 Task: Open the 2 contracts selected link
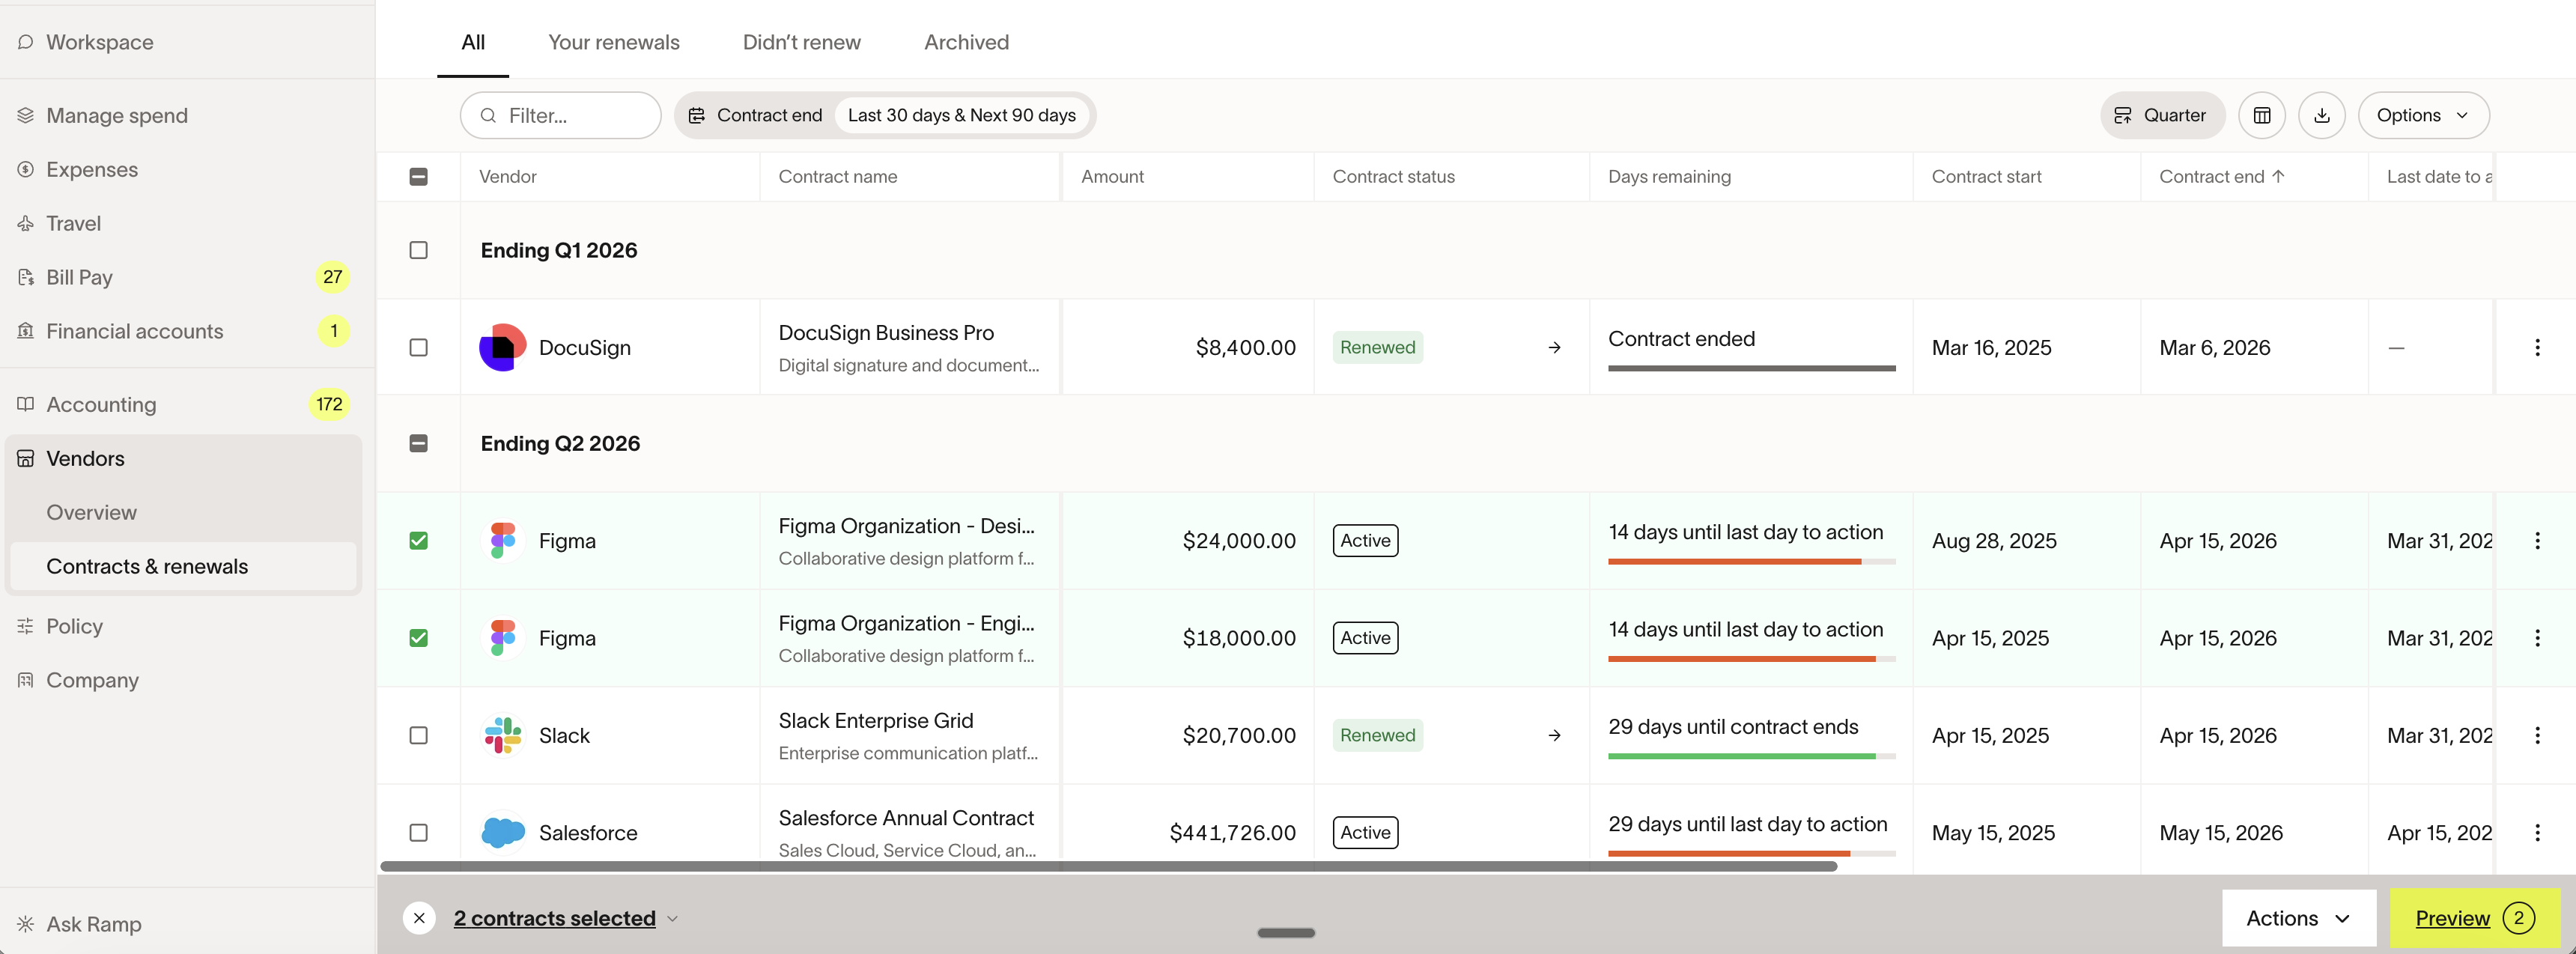click(554, 918)
